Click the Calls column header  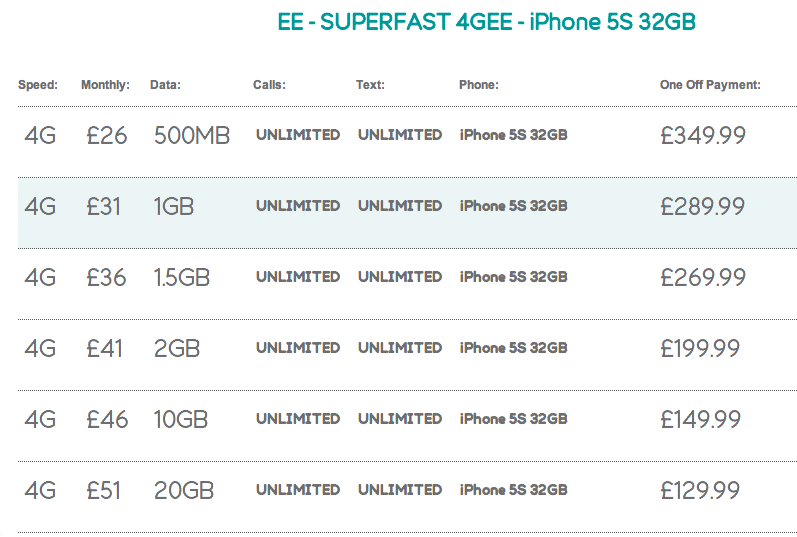[x=269, y=85]
